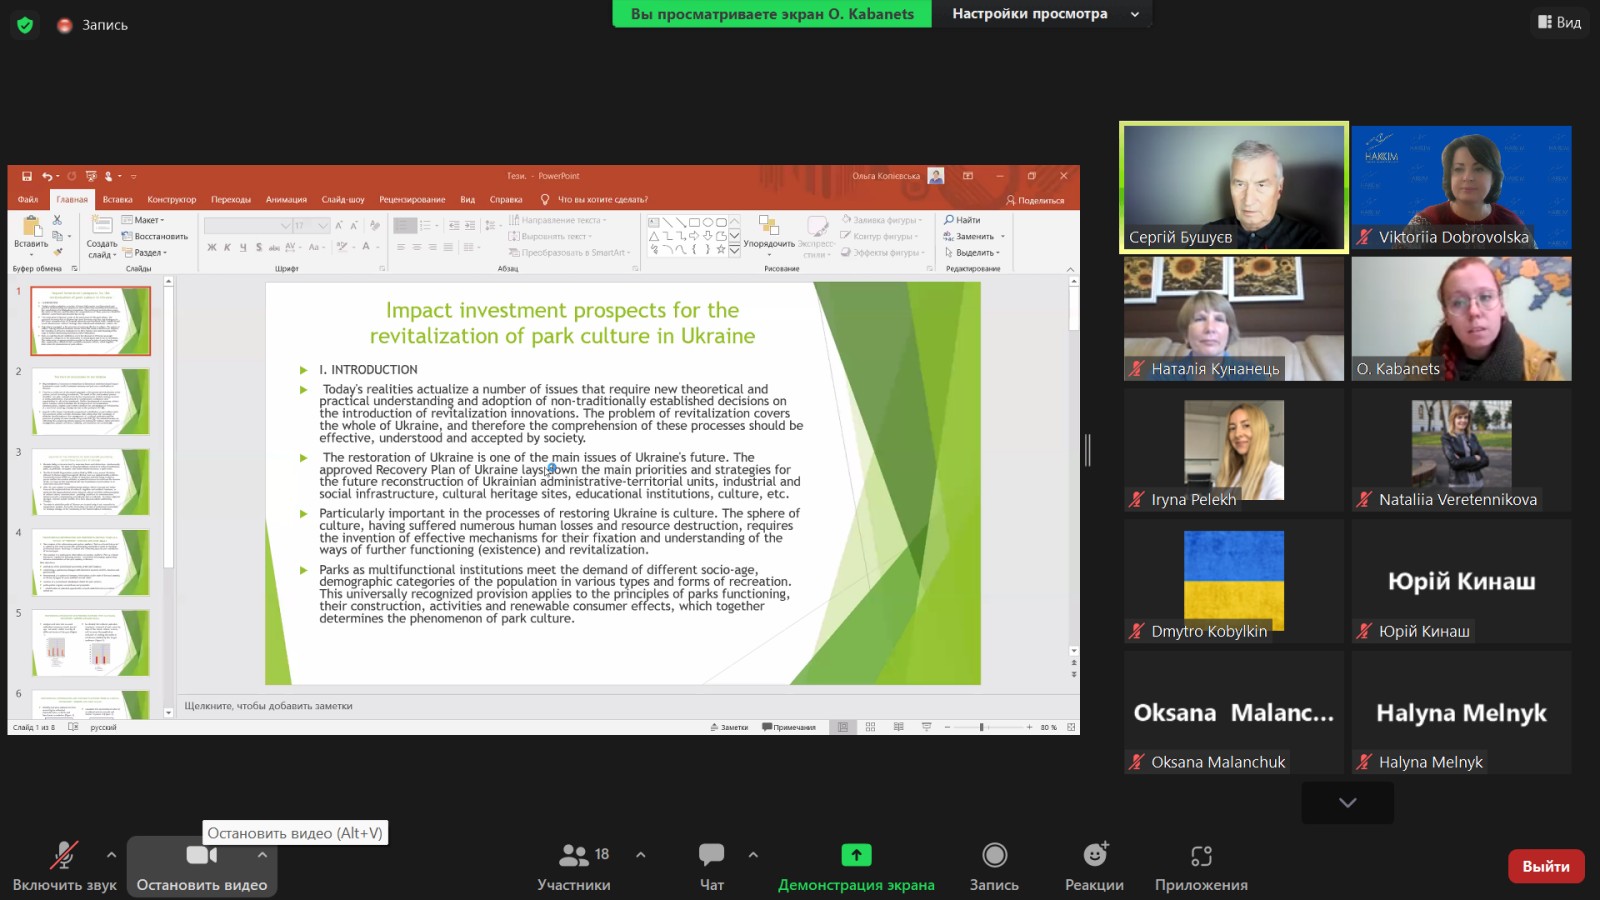The width and height of the screenshot is (1600, 900).
Task: Select the rectangle shape in shapes gallery
Action: tap(694, 222)
